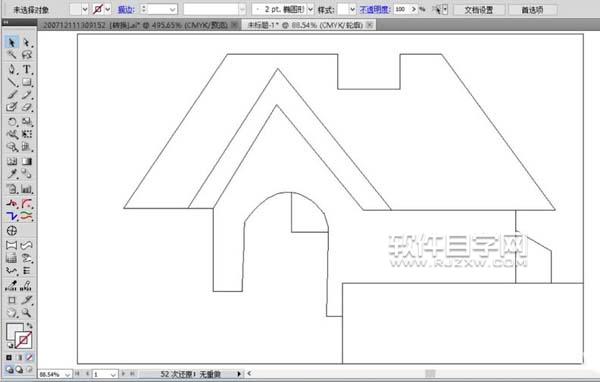Click the 首选项 button
This screenshot has width=600, height=382.
(532, 10)
